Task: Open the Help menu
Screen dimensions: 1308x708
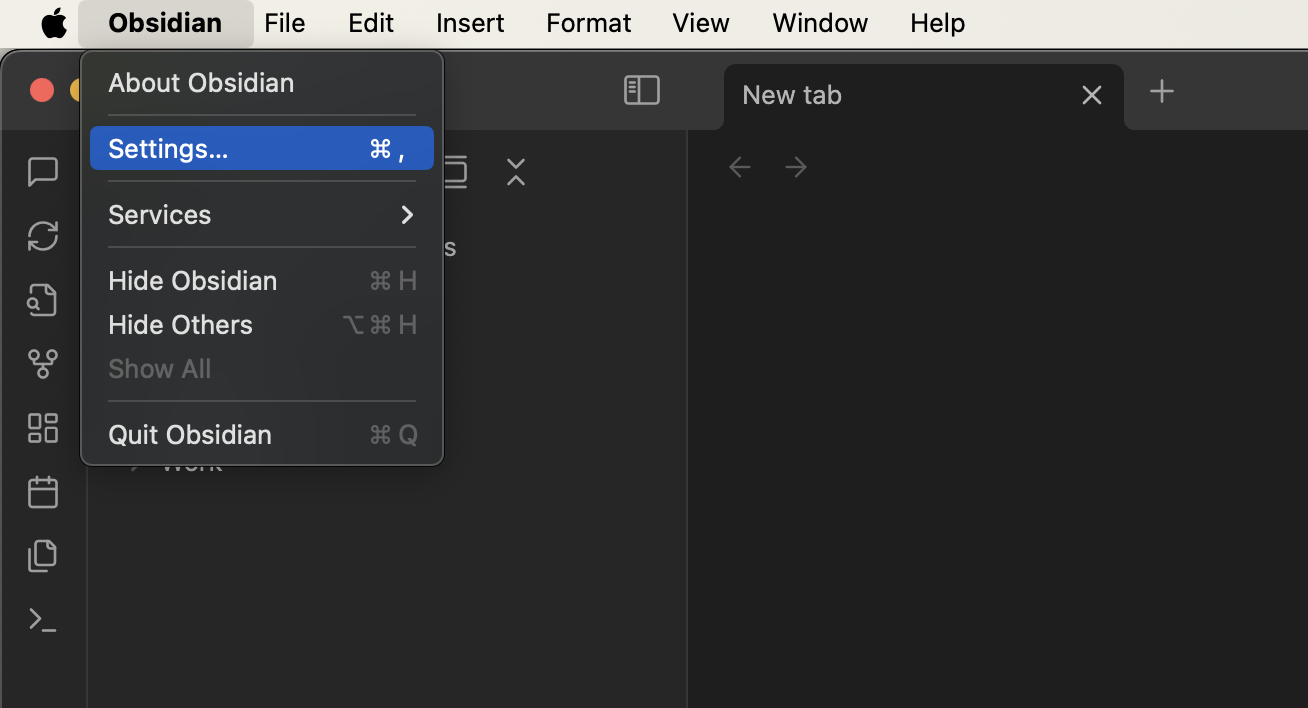Action: pos(938,23)
